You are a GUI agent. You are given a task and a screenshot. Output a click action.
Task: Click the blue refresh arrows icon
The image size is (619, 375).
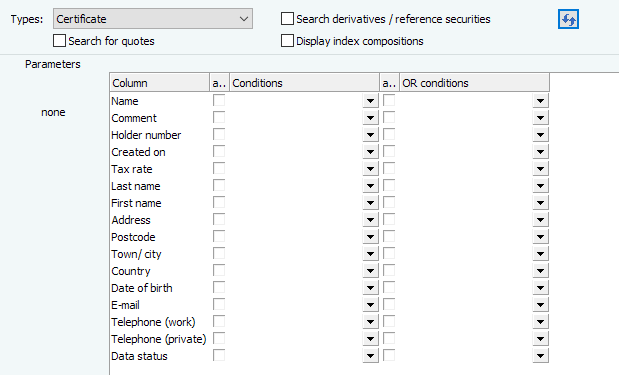pyautogui.click(x=568, y=19)
